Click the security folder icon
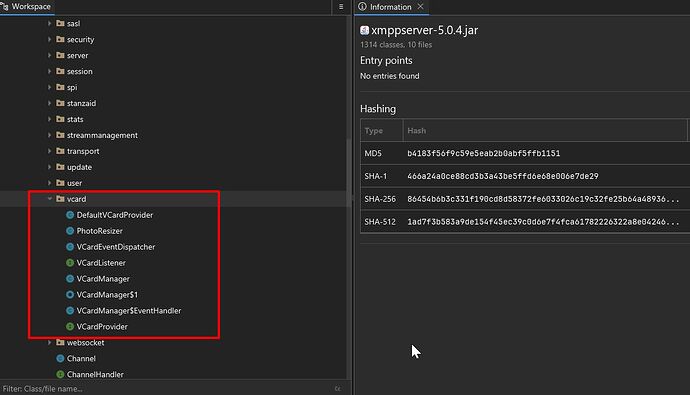690x395 pixels. (60, 39)
